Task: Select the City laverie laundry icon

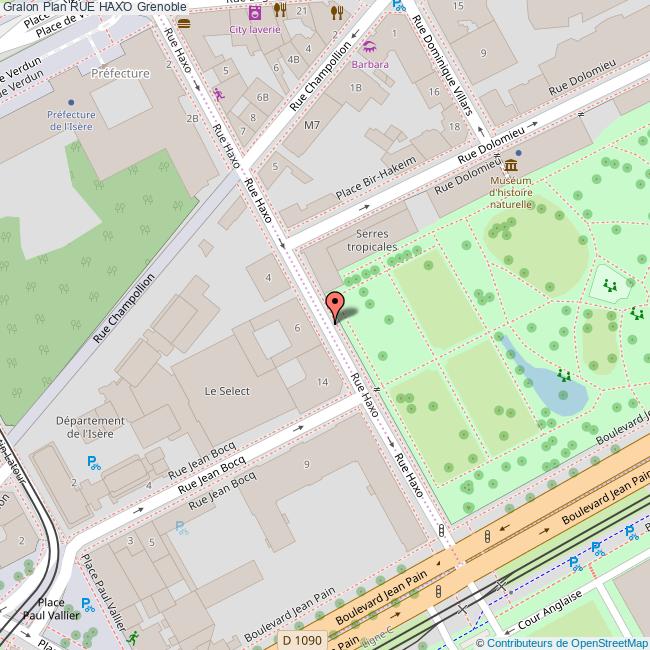Action: (255, 12)
